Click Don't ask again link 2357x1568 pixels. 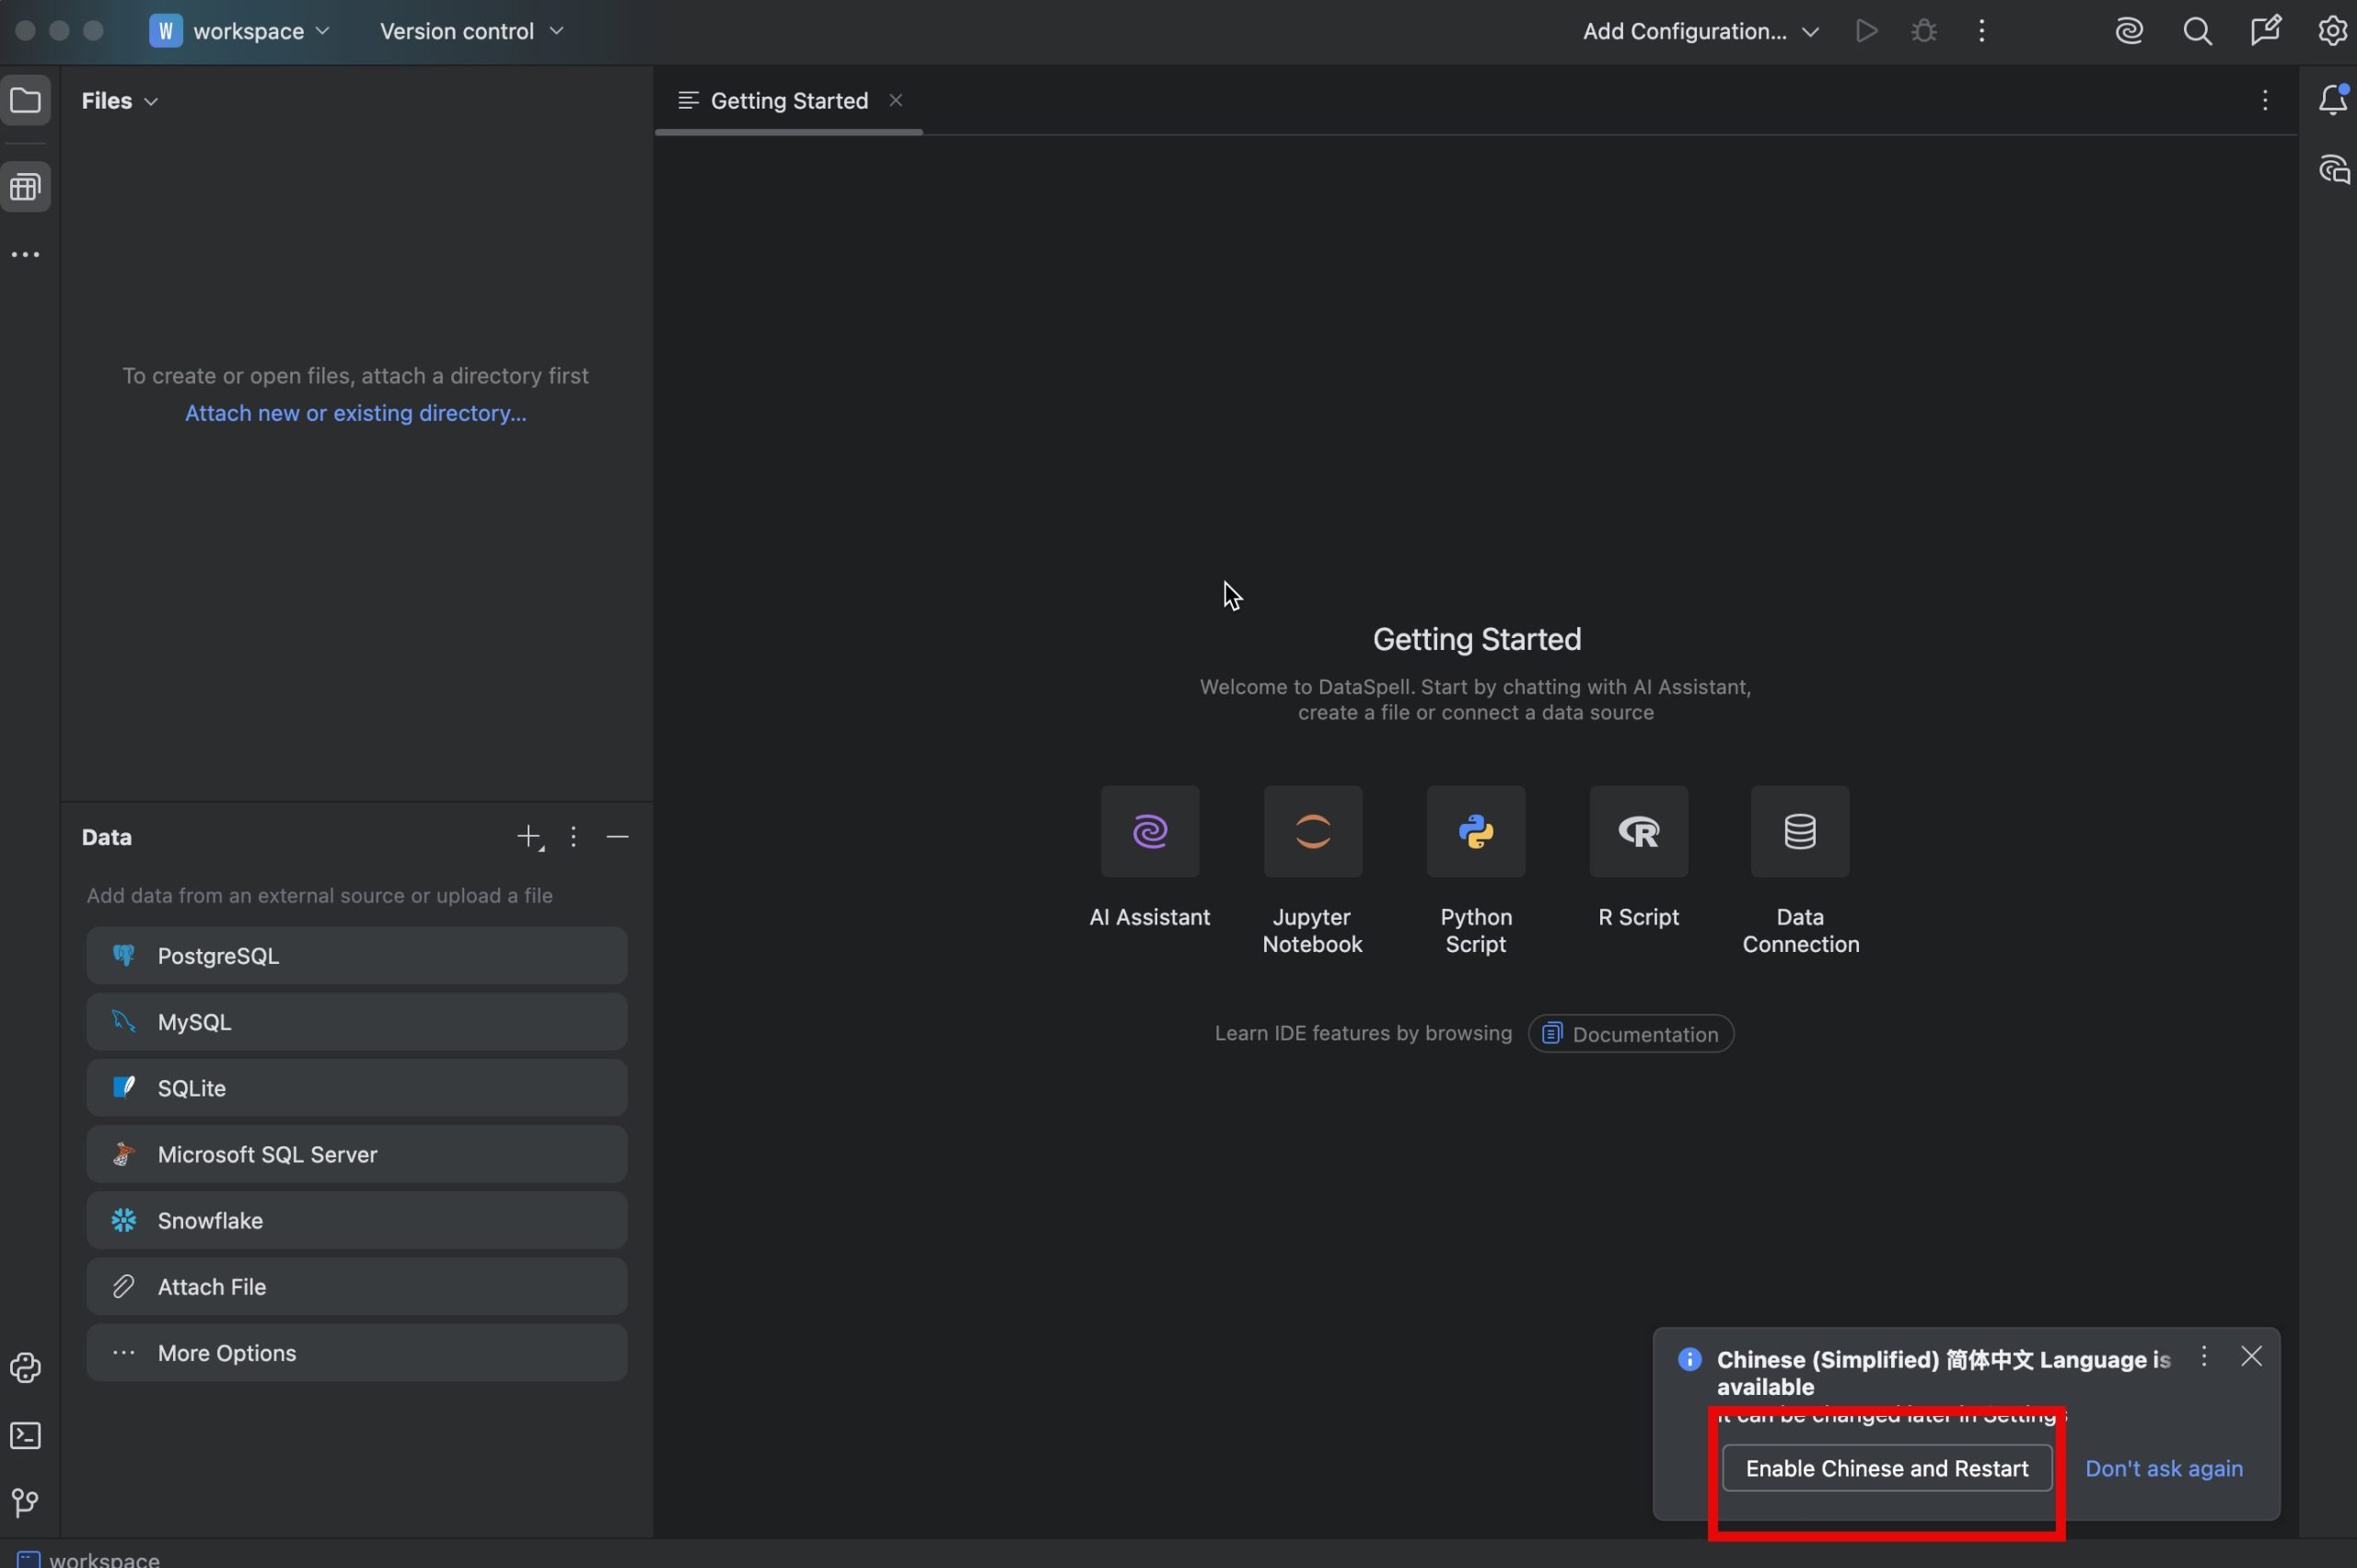tap(2163, 1468)
